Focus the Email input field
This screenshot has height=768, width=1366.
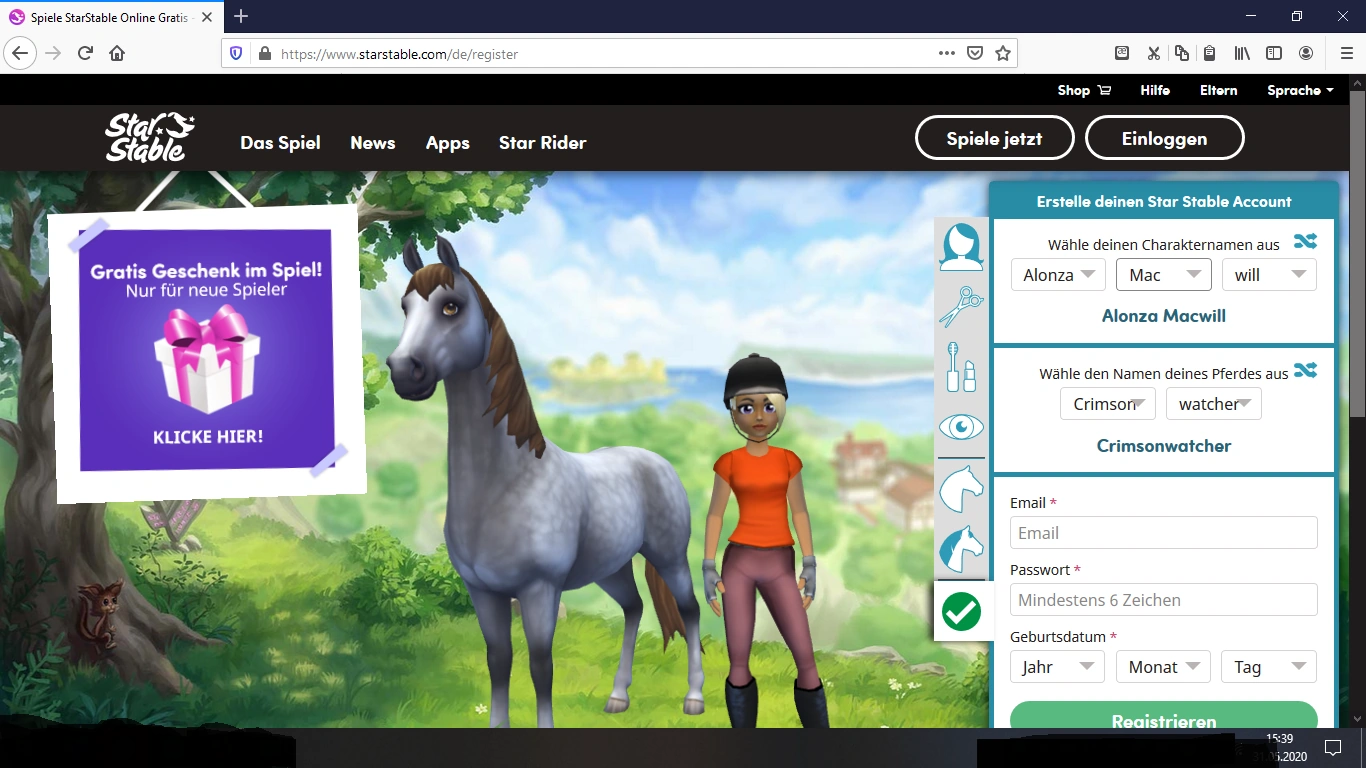pos(1164,533)
